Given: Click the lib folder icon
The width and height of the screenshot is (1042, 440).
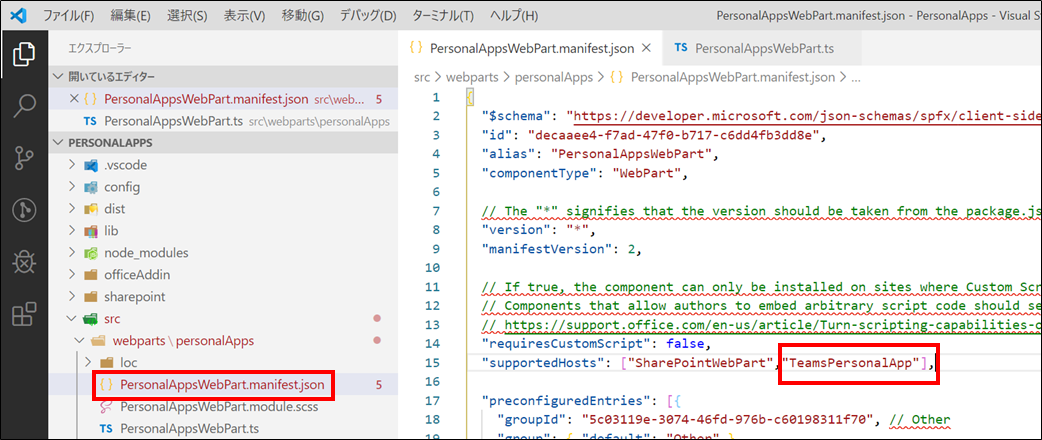Looking at the screenshot, I should (91, 231).
